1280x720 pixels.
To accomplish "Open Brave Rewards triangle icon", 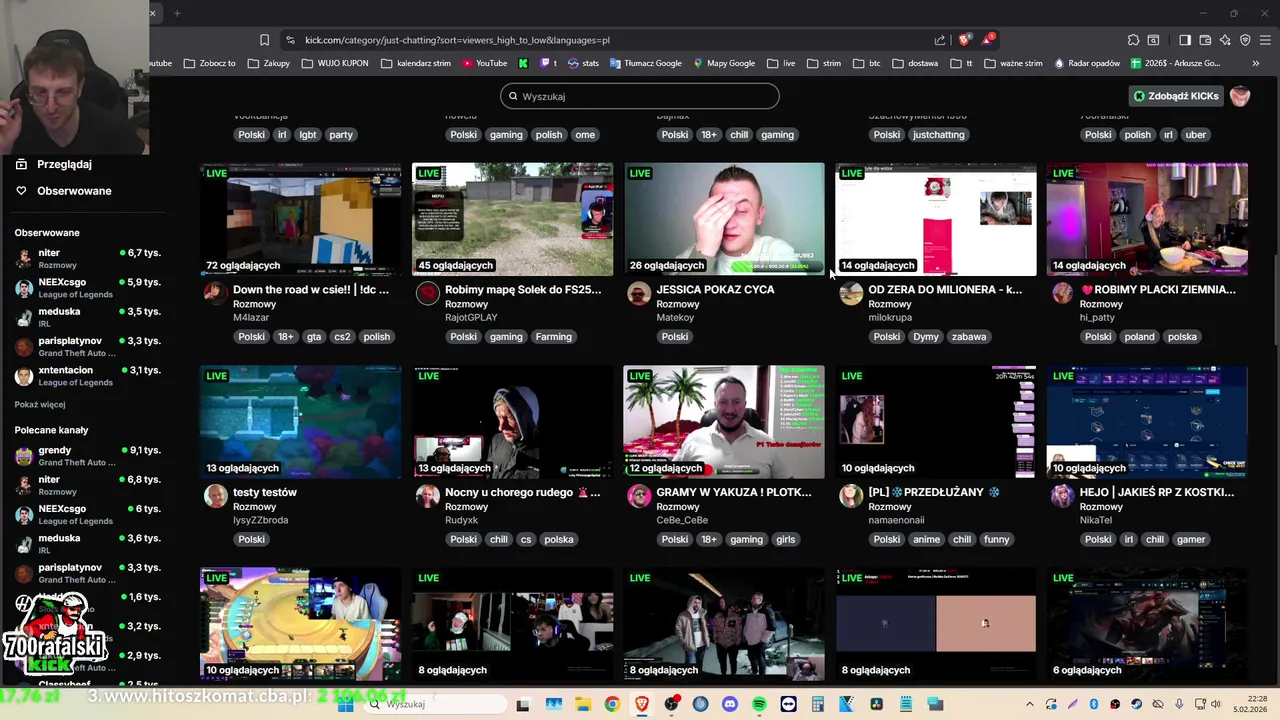I will (988, 40).
